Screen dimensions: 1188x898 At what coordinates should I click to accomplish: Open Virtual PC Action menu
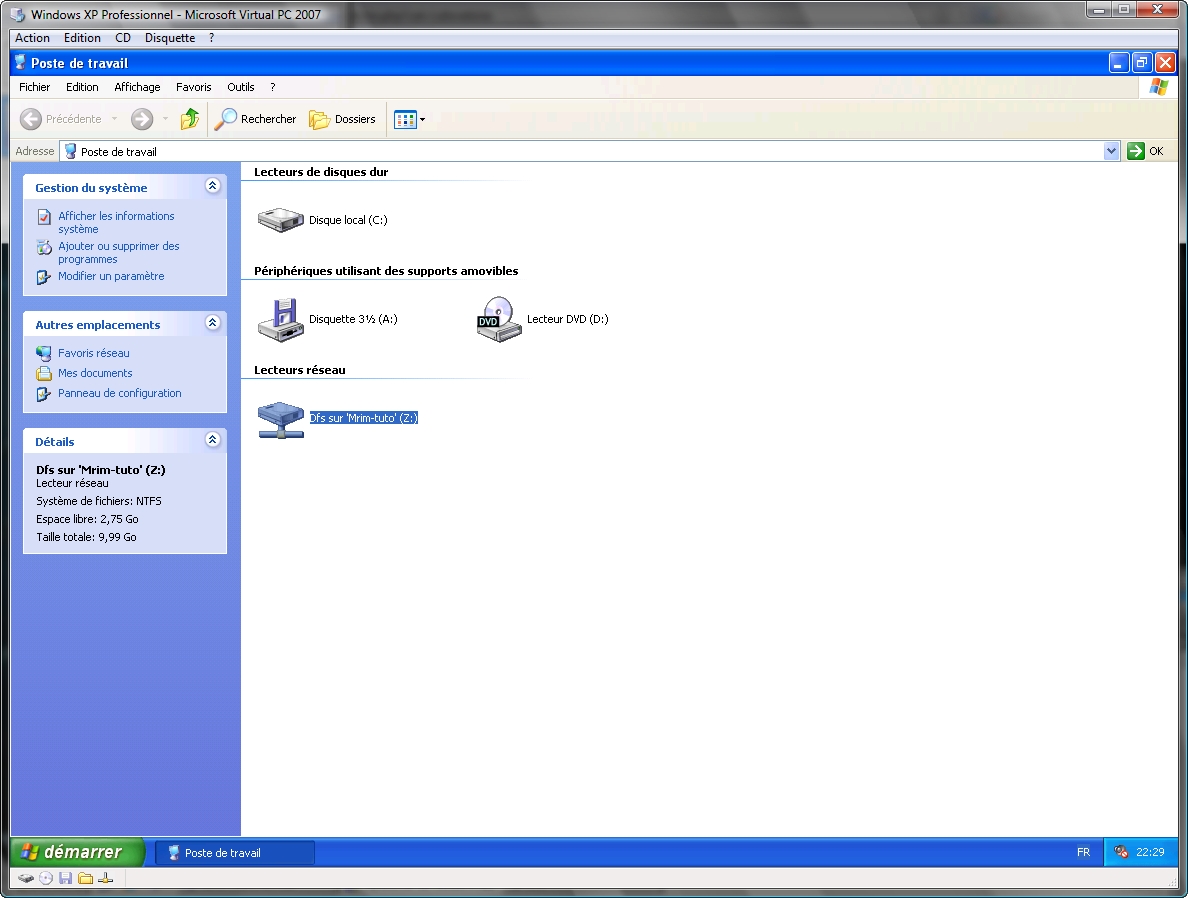pyautogui.click(x=32, y=38)
